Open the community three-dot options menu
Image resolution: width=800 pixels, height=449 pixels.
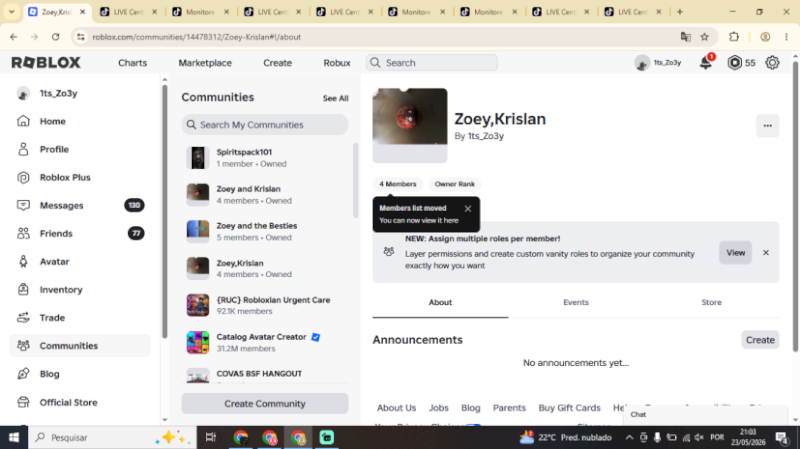click(767, 126)
